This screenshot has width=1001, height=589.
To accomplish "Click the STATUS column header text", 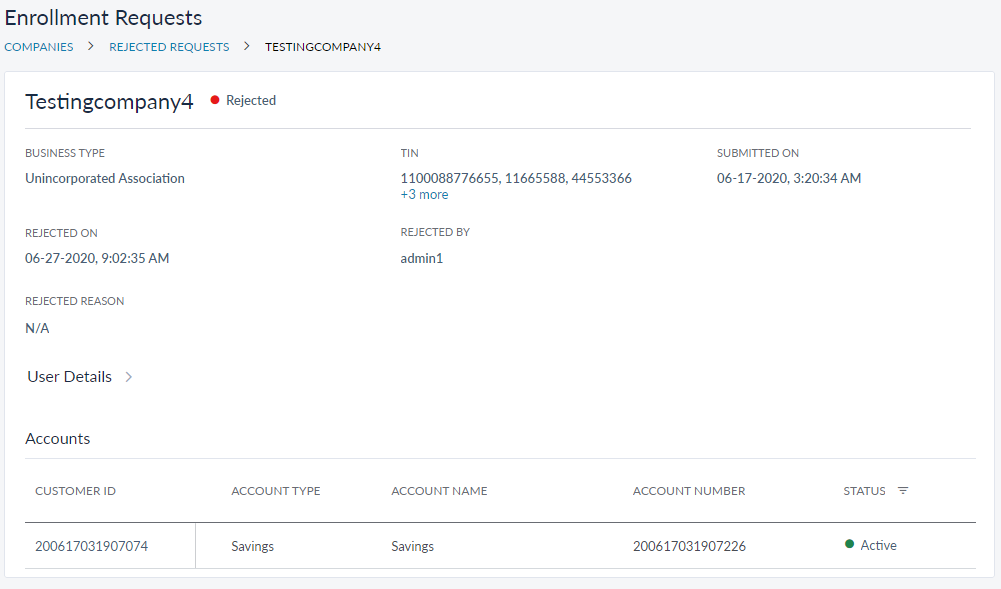I will coord(864,491).
